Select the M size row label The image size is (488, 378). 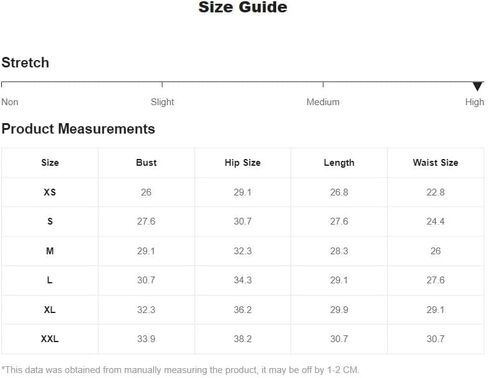tap(50, 251)
